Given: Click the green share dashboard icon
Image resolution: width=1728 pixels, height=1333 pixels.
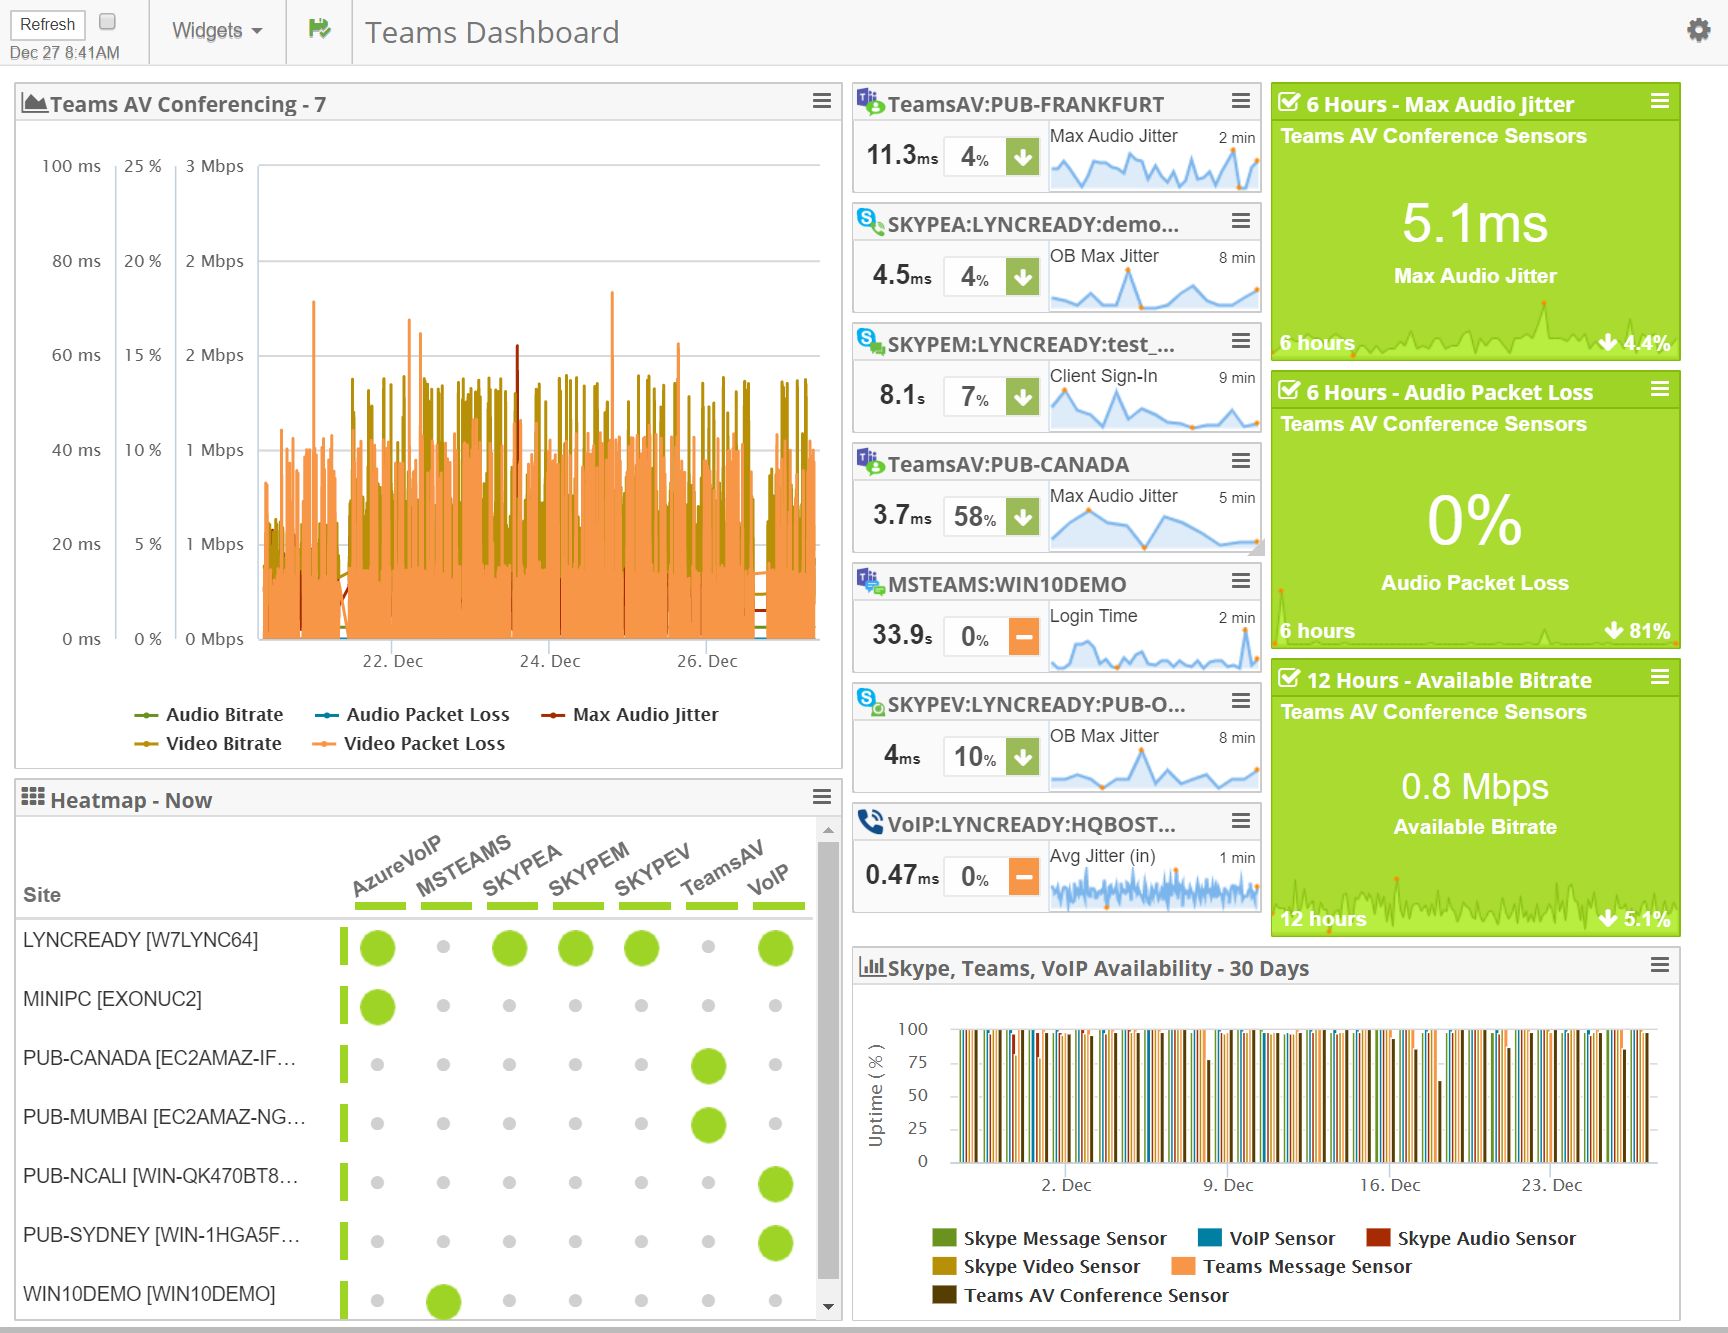Looking at the screenshot, I should tap(319, 29).
